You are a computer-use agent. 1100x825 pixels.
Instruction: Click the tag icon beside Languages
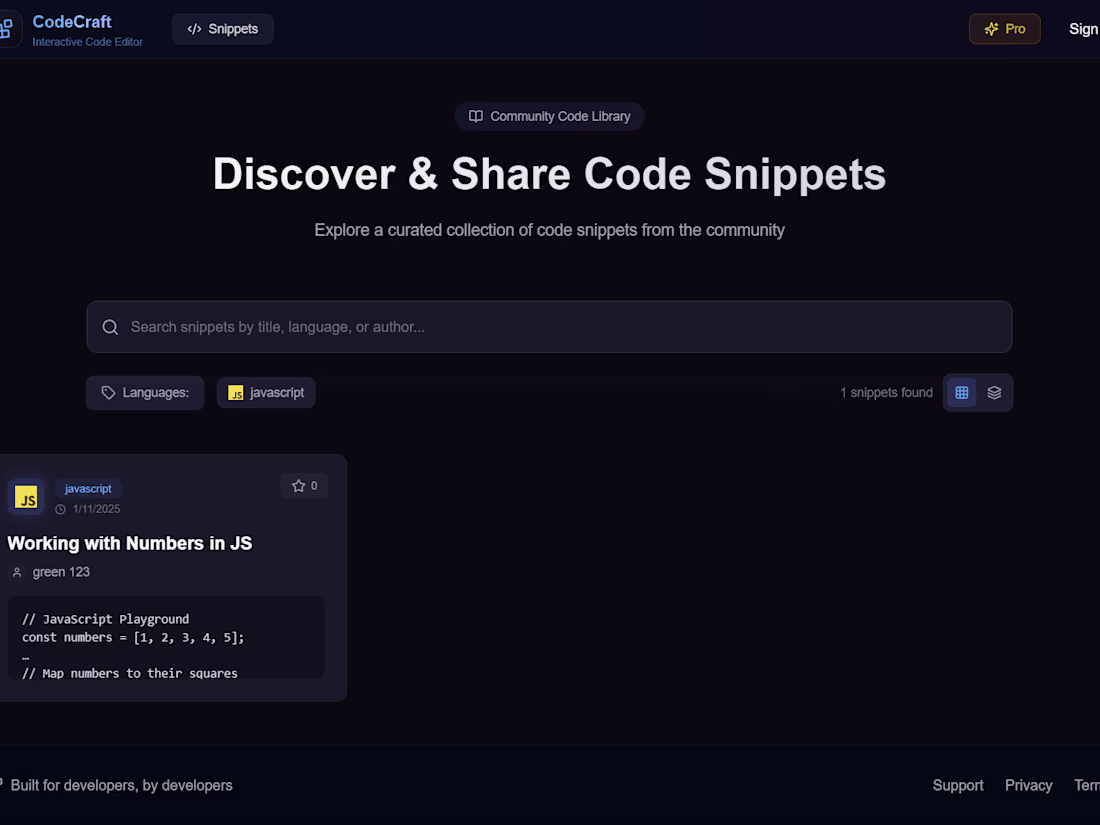coord(108,393)
